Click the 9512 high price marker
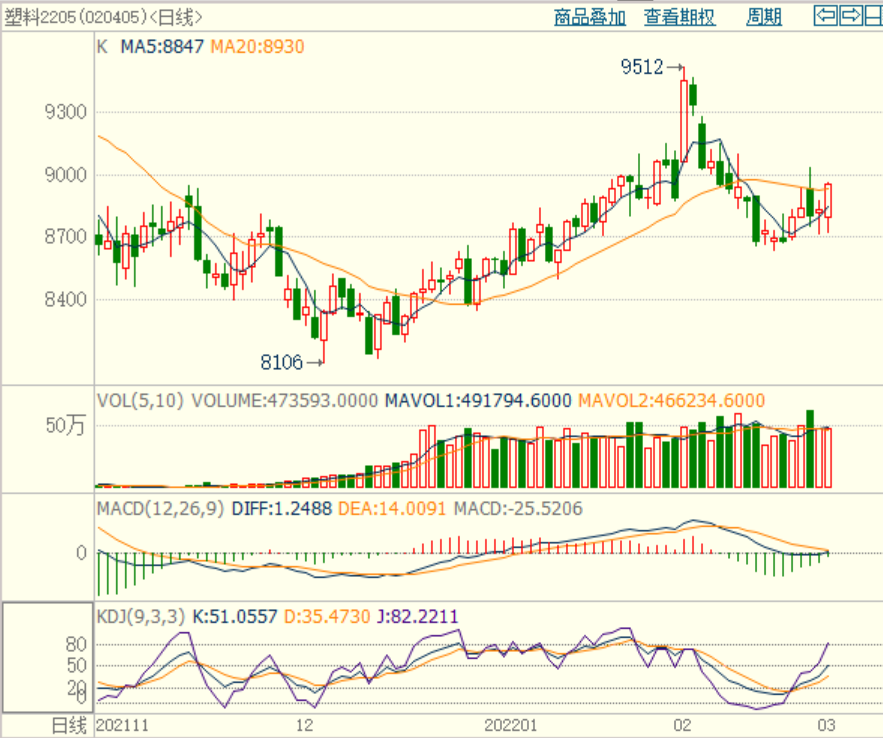Viewport: 883px width, 738px height. 642,67
